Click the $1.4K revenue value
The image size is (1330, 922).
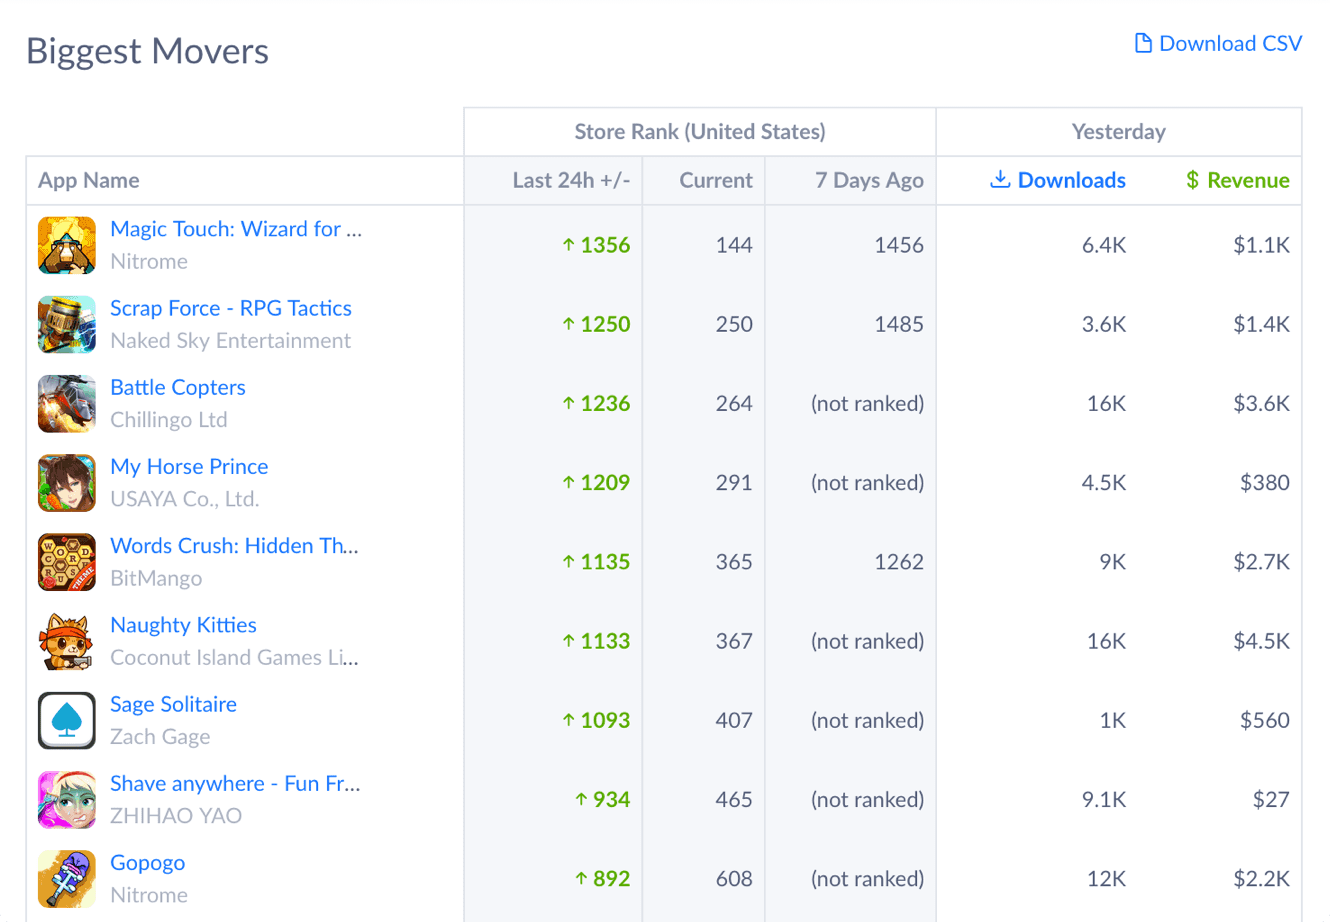pyautogui.click(x=1261, y=324)
